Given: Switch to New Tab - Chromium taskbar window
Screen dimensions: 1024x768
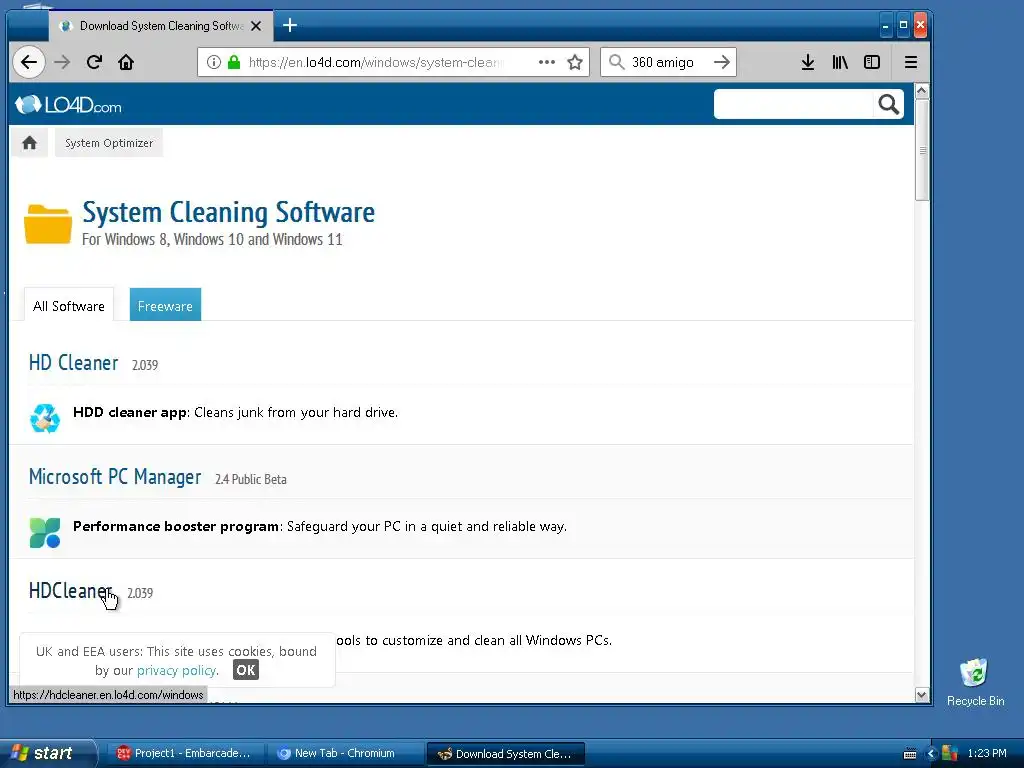Looking at the screenshot, I should tap(344, 754).
